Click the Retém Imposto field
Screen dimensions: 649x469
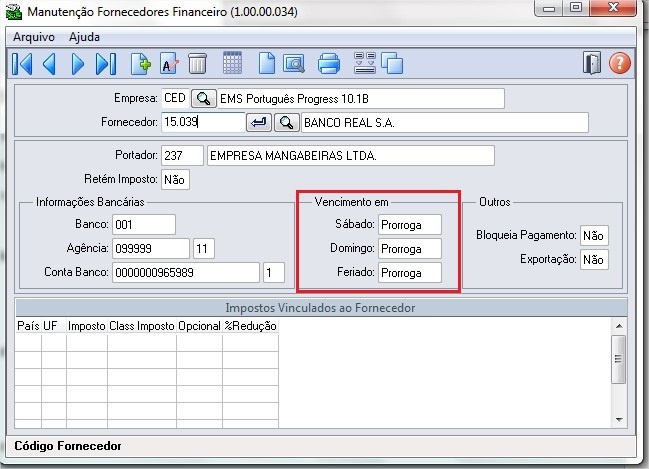pyautogui.click(x=175, y=180)
